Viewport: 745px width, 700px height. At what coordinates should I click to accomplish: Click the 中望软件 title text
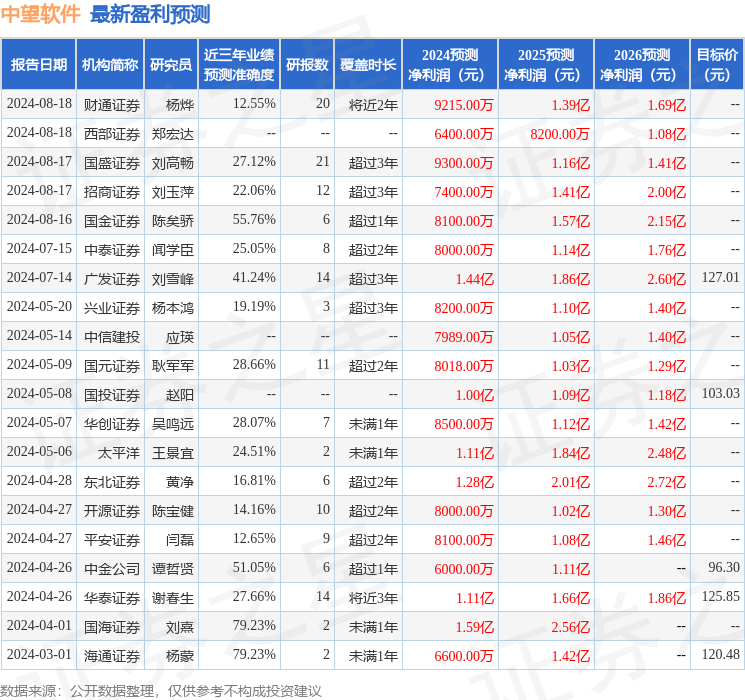click(41, 14)
